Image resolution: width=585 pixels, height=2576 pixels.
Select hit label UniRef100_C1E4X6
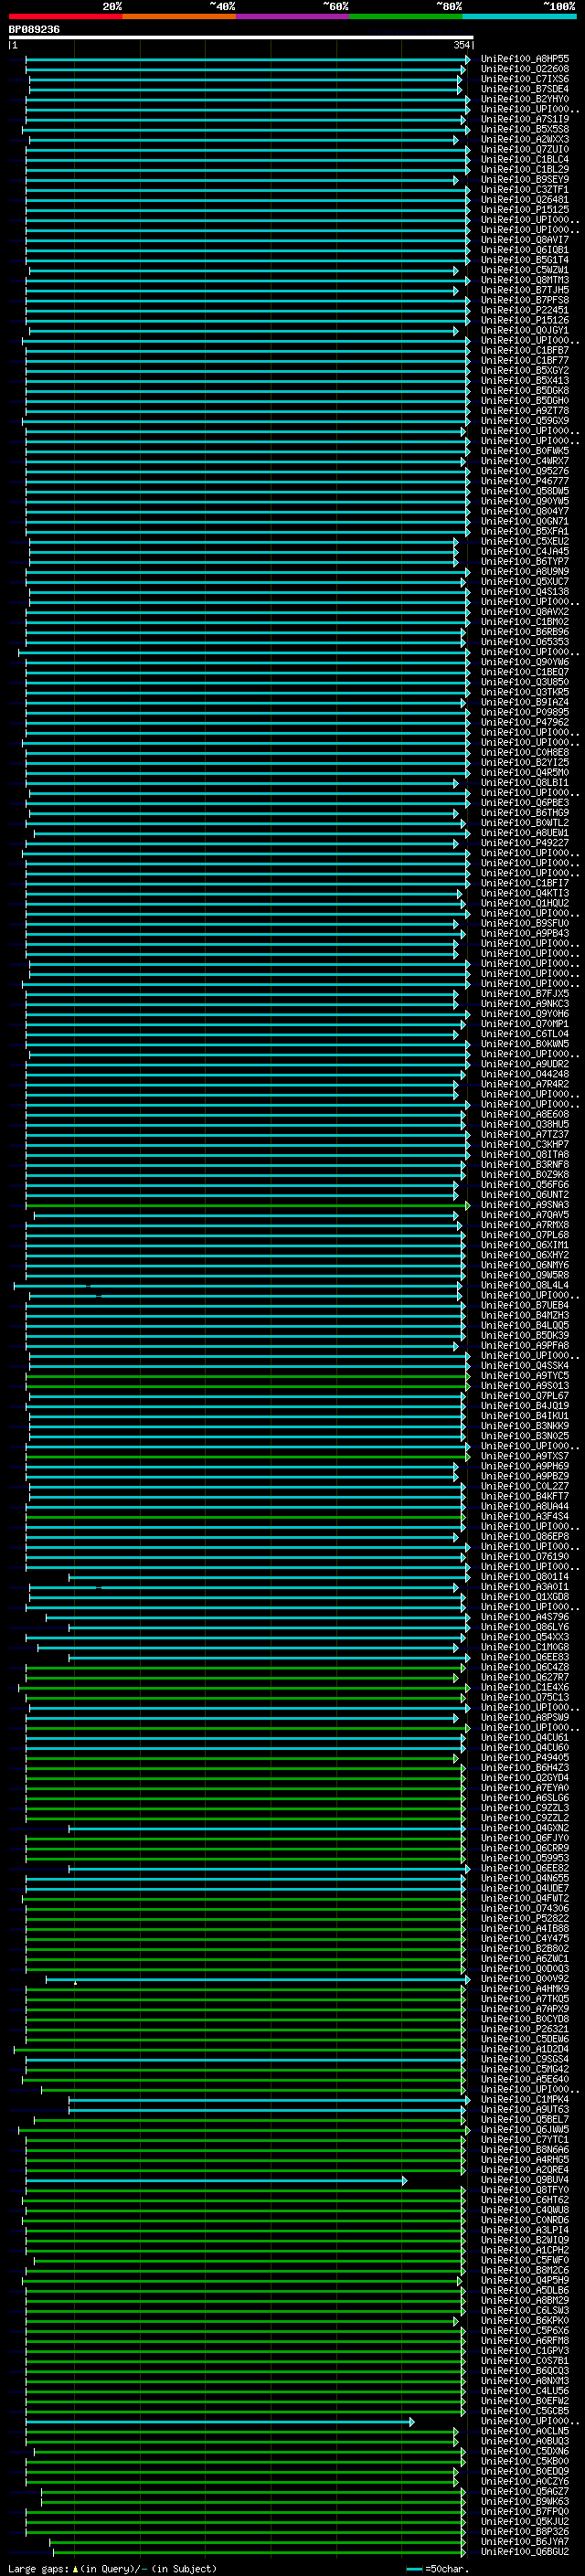[x=525, y=1687]
